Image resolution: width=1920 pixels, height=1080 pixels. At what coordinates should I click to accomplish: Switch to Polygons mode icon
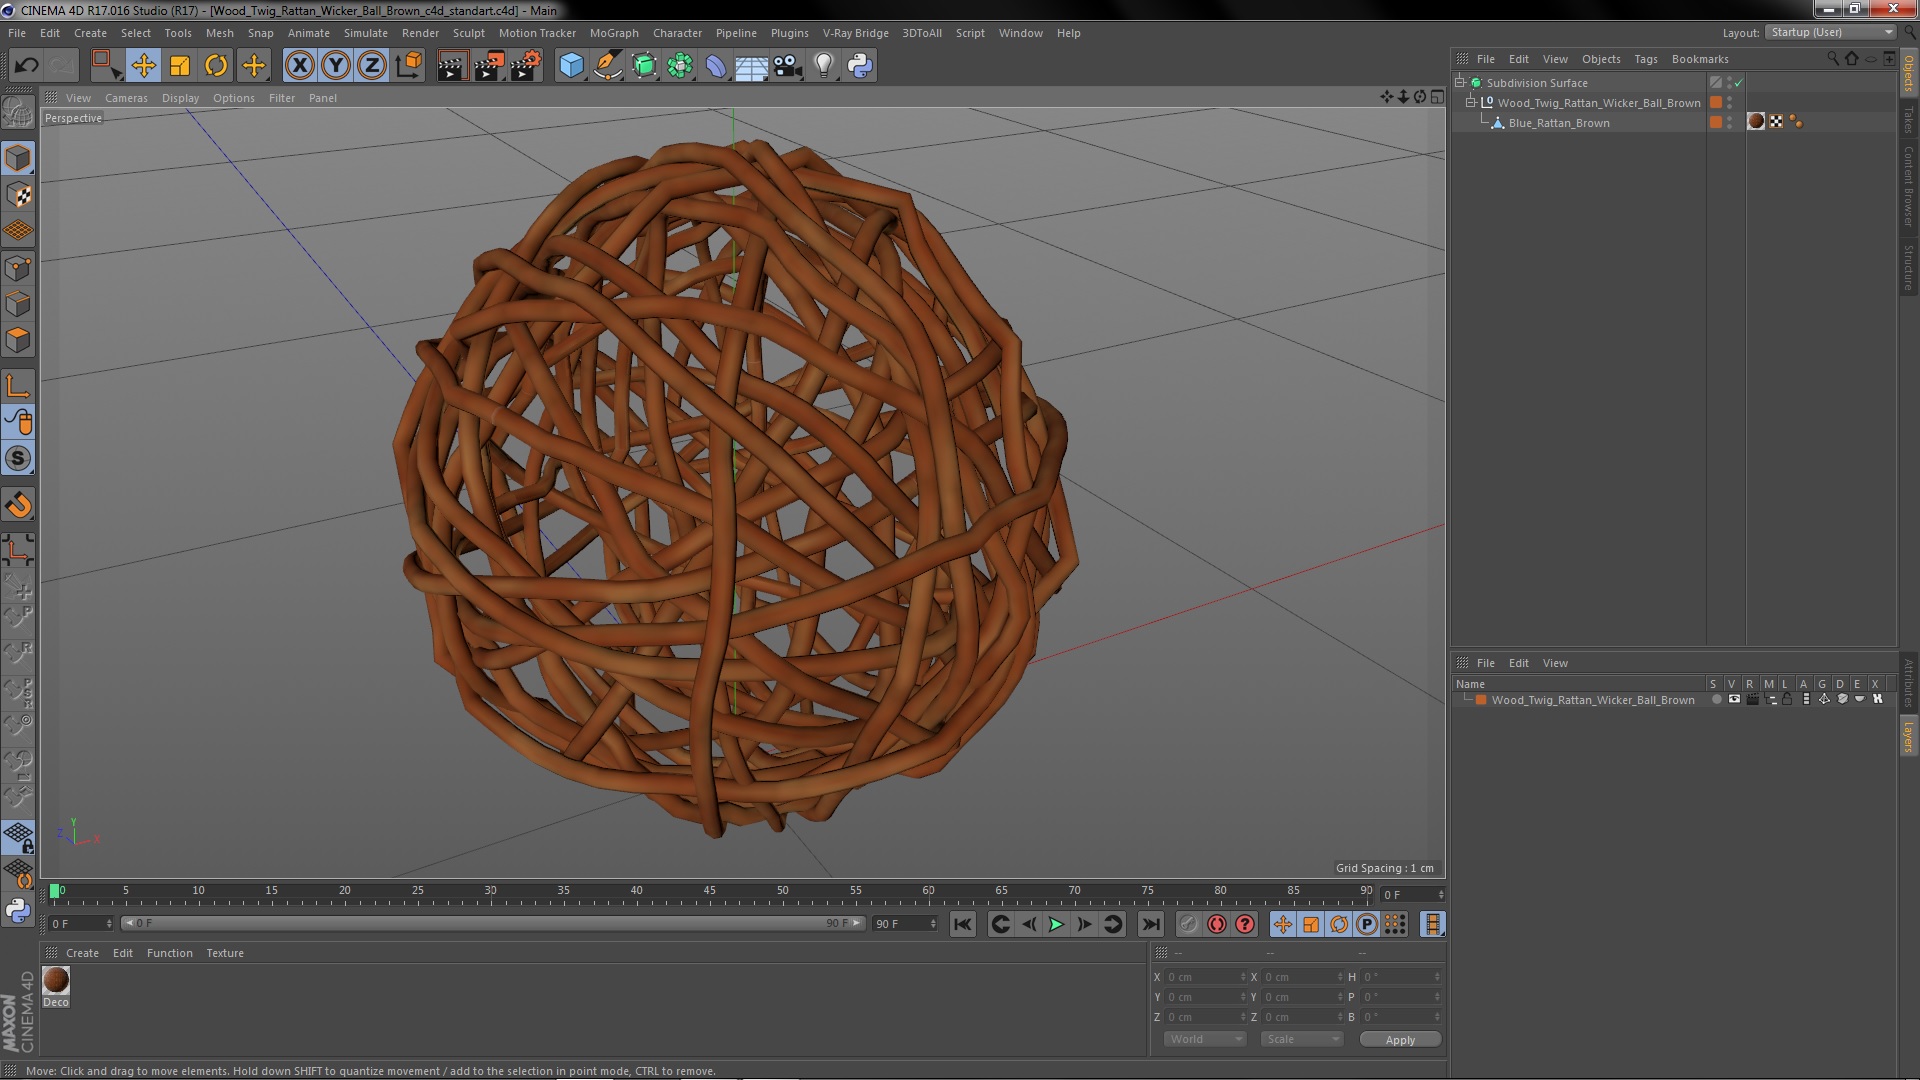(18, 340)
